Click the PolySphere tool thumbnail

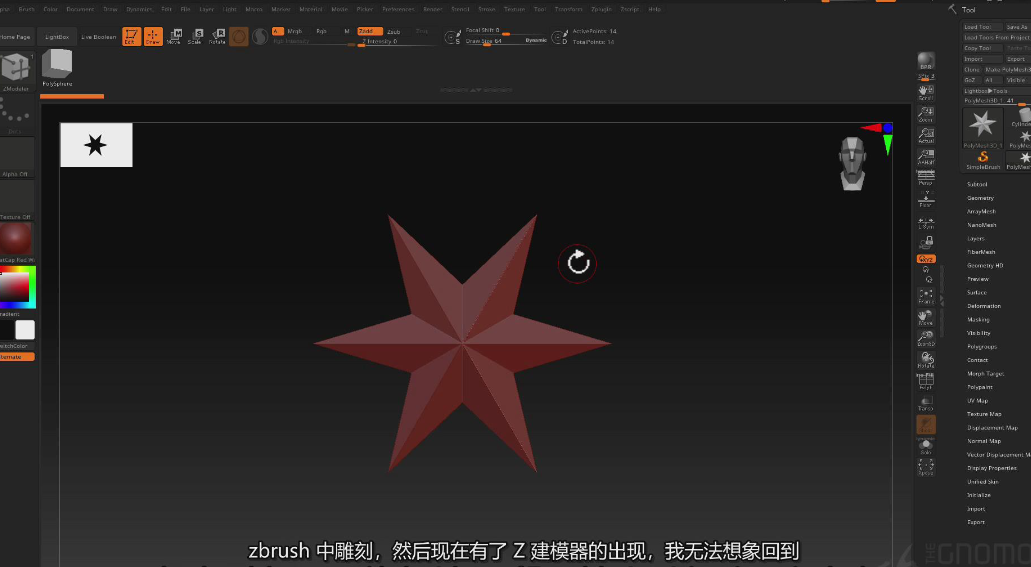click(x=57, y=68)
